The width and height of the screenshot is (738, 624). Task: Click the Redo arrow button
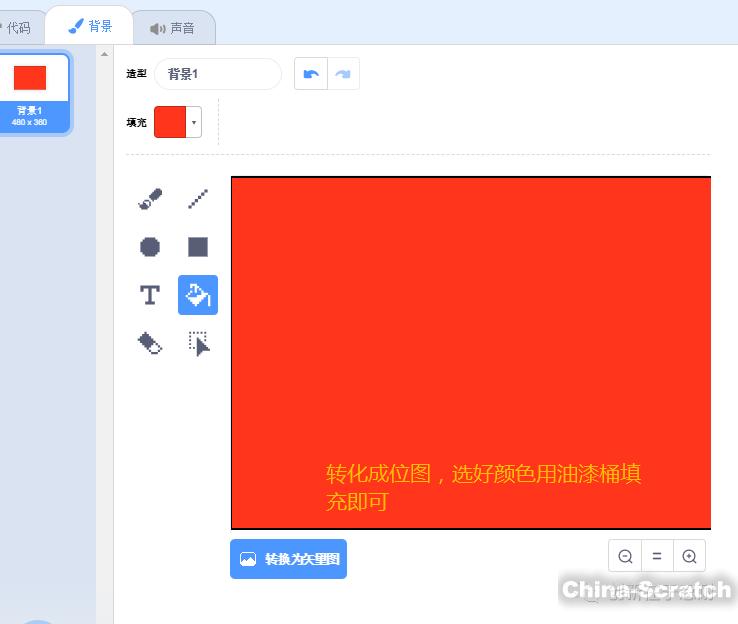coord(343,74)
